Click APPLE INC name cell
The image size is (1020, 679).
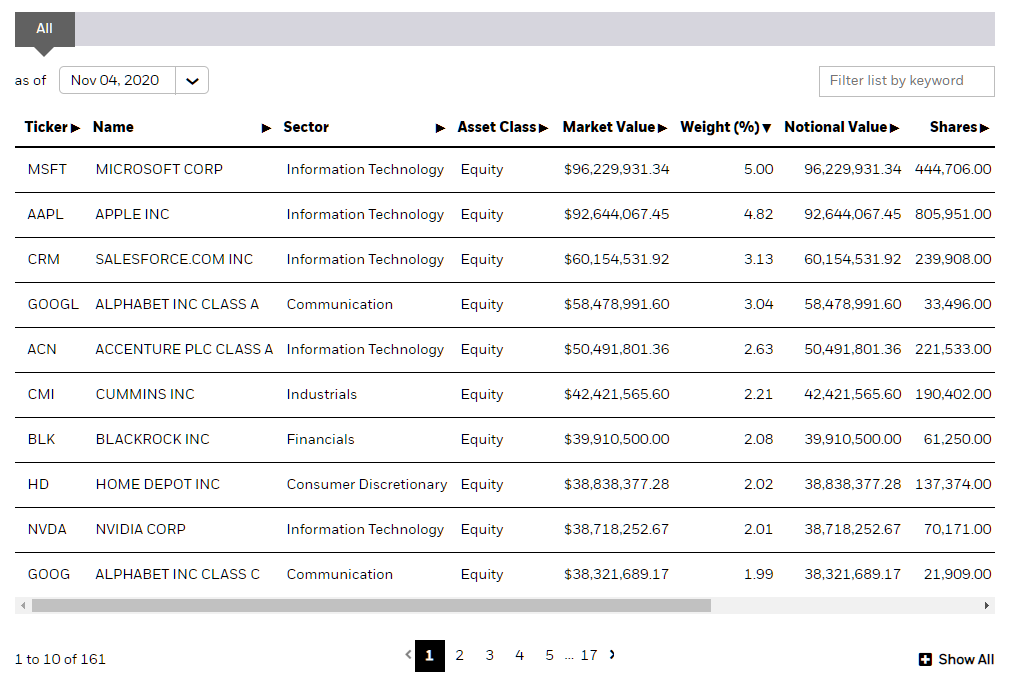(132, 214)
